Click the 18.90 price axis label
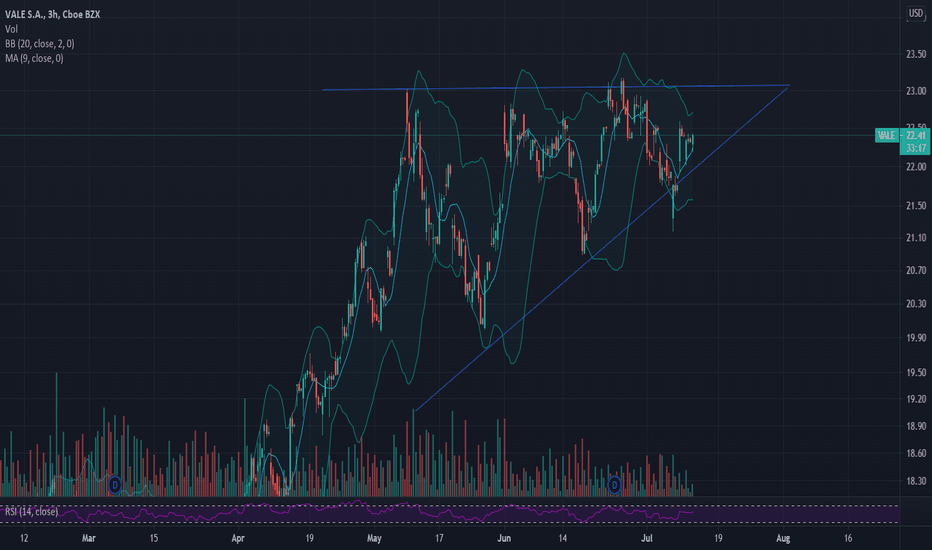 pos(915,426)
